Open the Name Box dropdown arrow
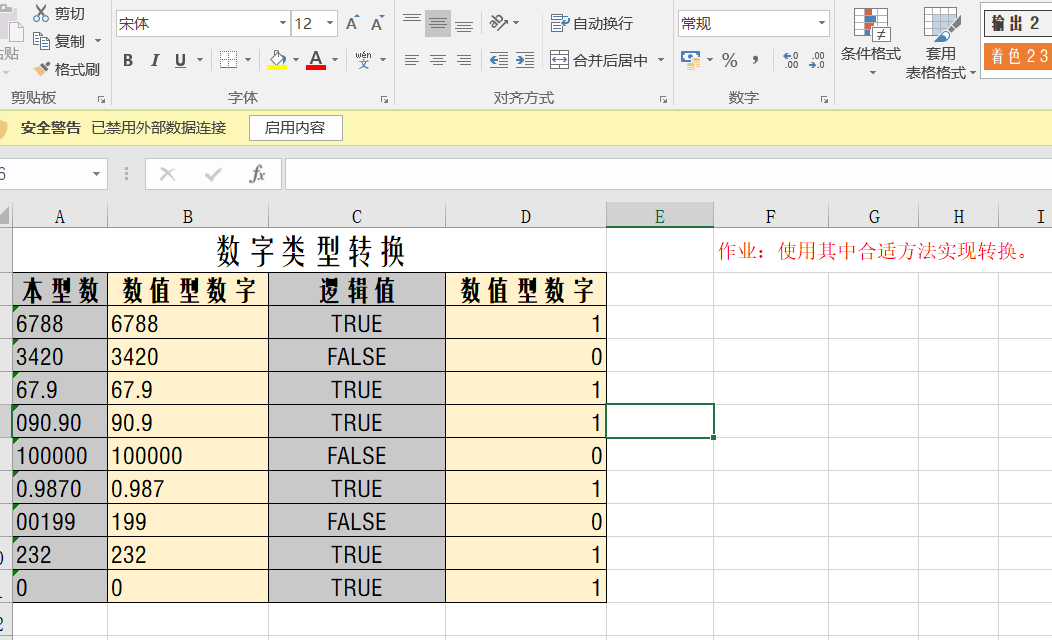Image resolution: width=1052 pixels, height=640 pixels. pos(97,174)
